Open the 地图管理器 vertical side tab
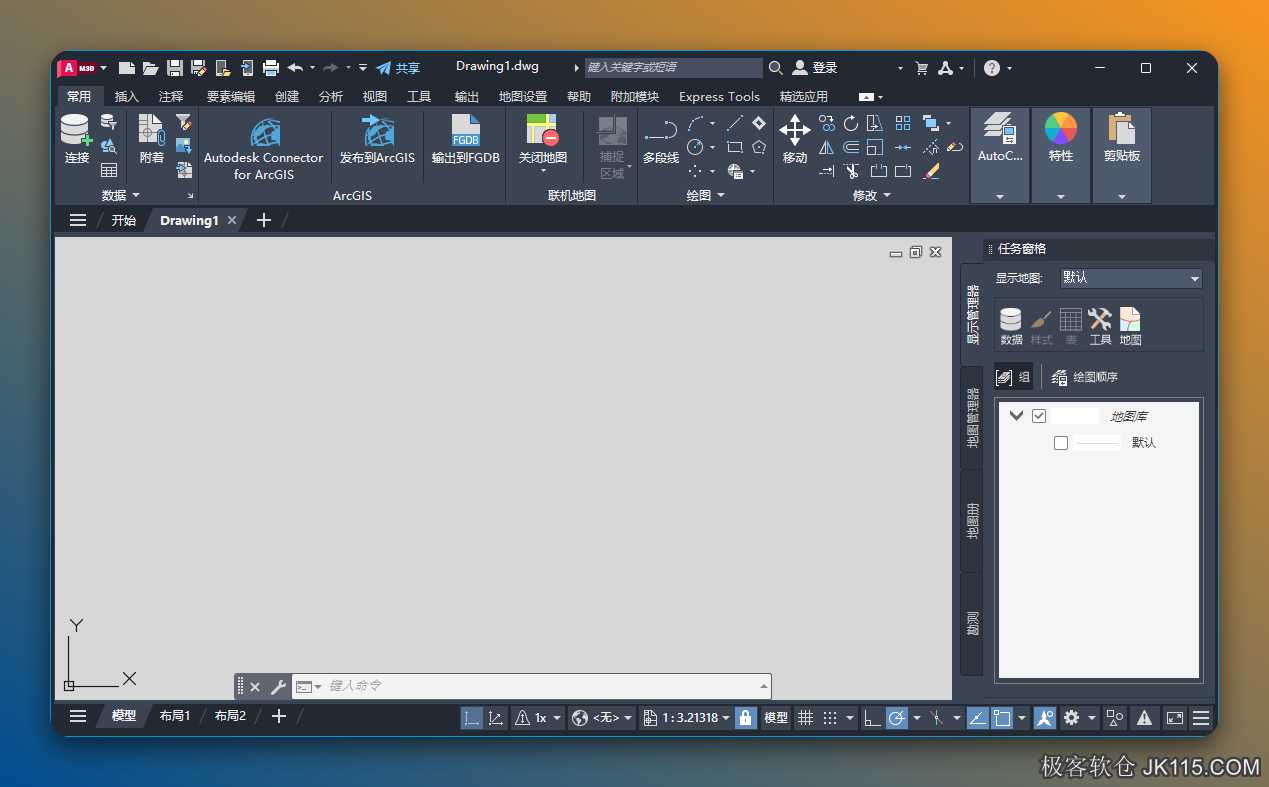This screenshot has height=787, width=1269. pyautogui.click(x=972, y=418)
